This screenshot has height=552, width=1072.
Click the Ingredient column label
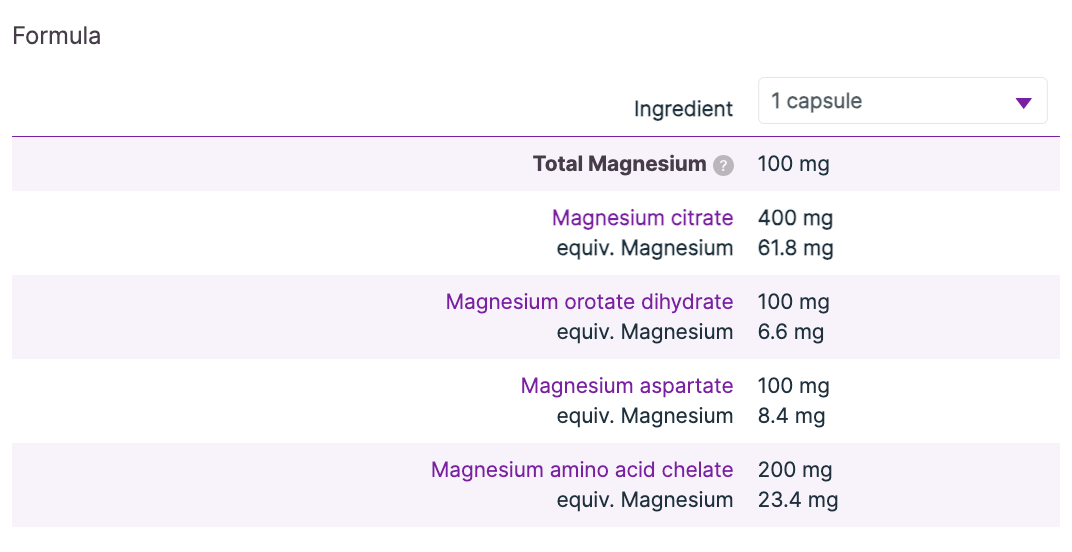[x=683, y=108]
